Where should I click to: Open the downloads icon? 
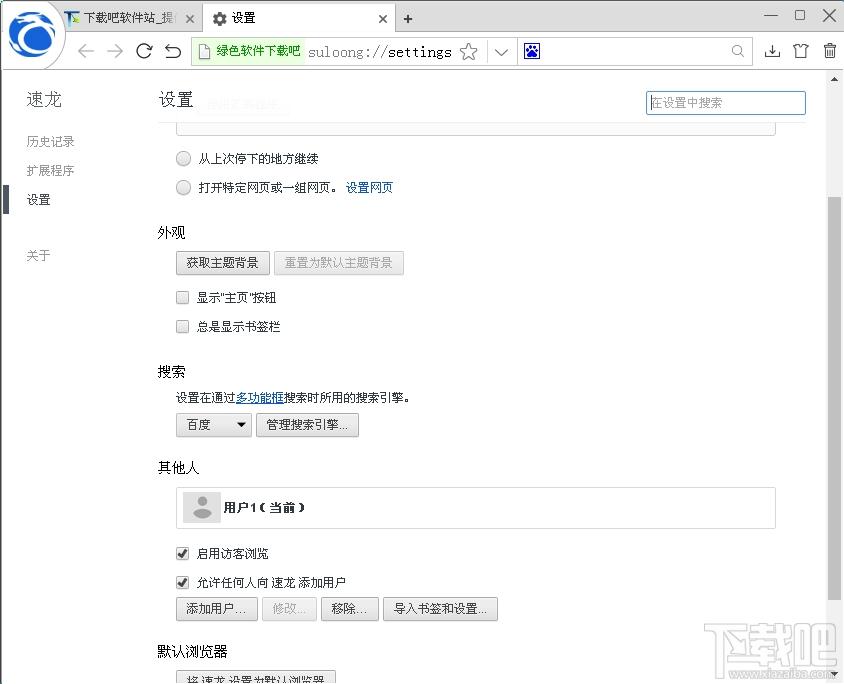pos(772,51)
